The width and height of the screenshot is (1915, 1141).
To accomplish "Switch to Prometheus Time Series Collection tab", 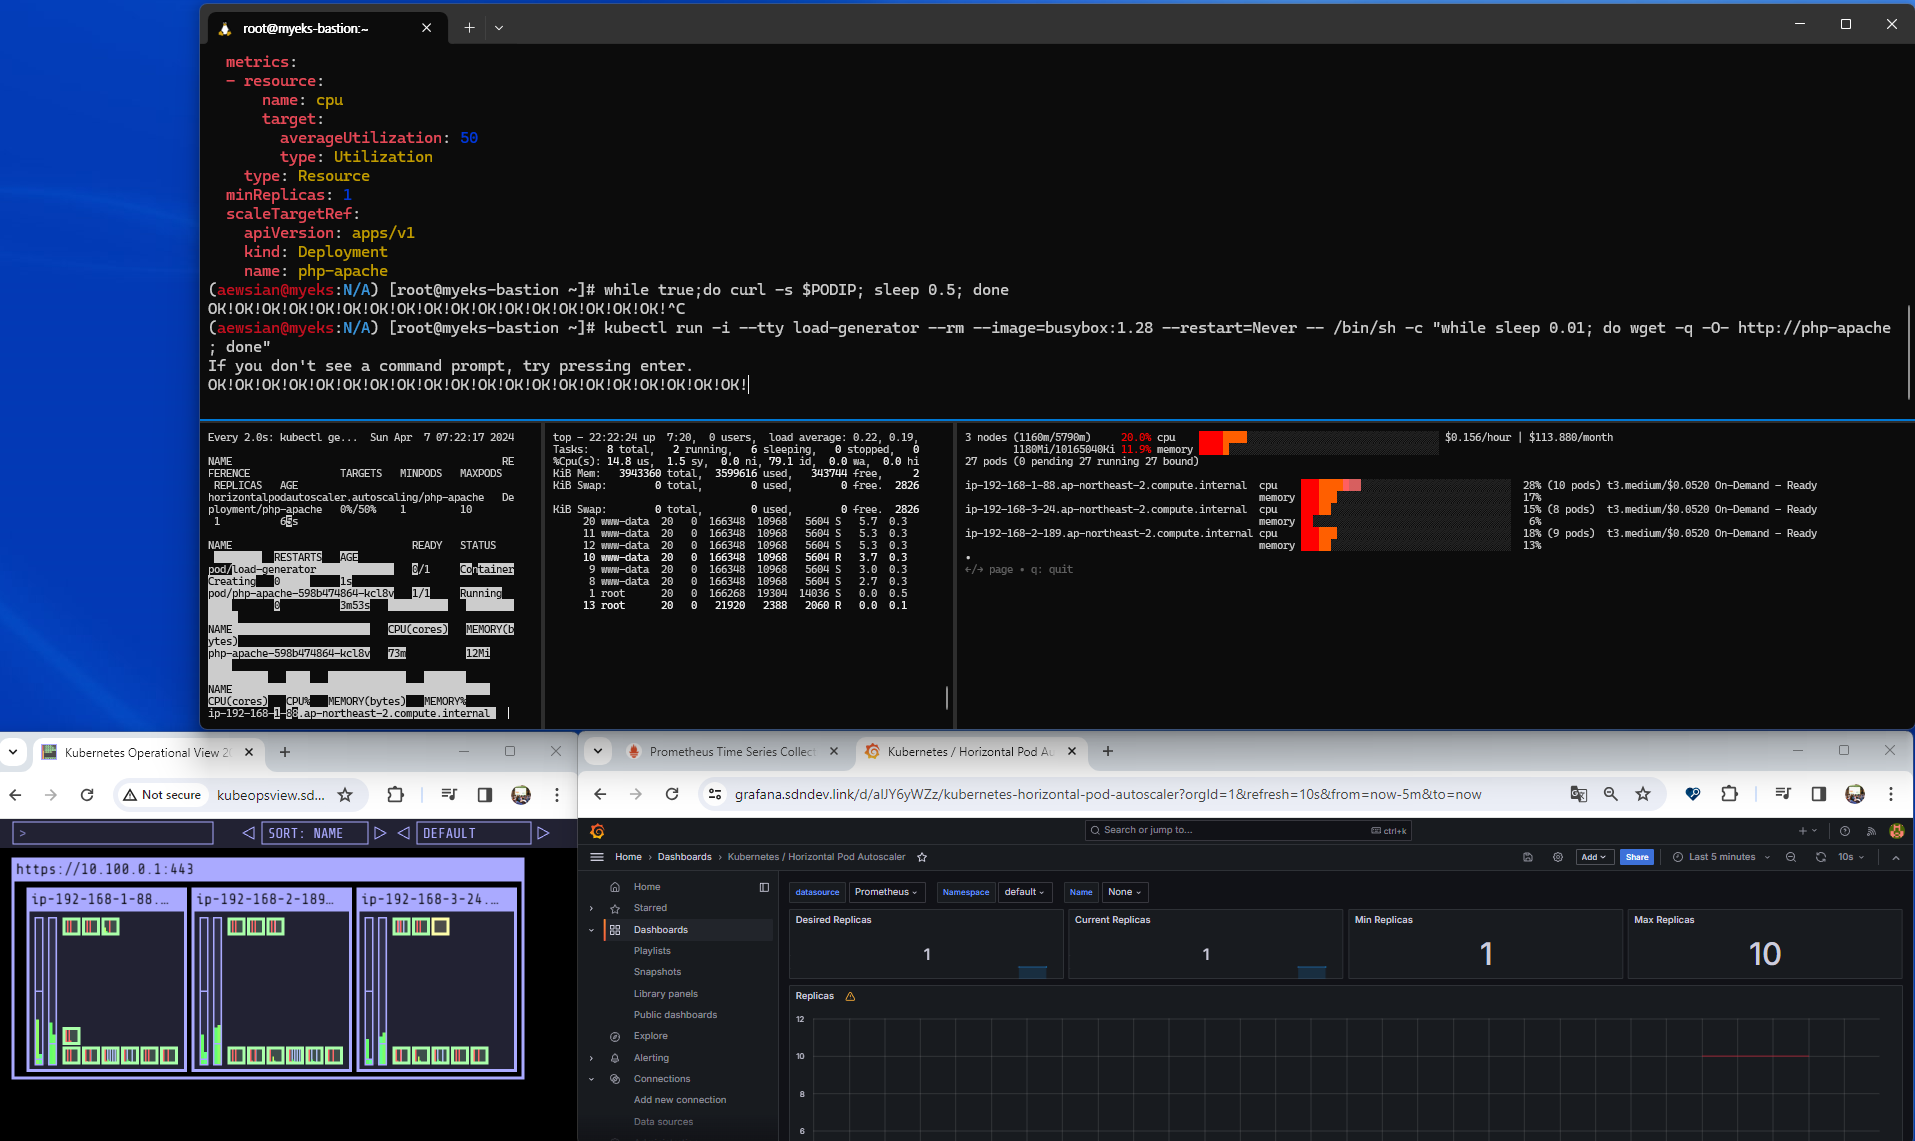I will coord(732,752).
